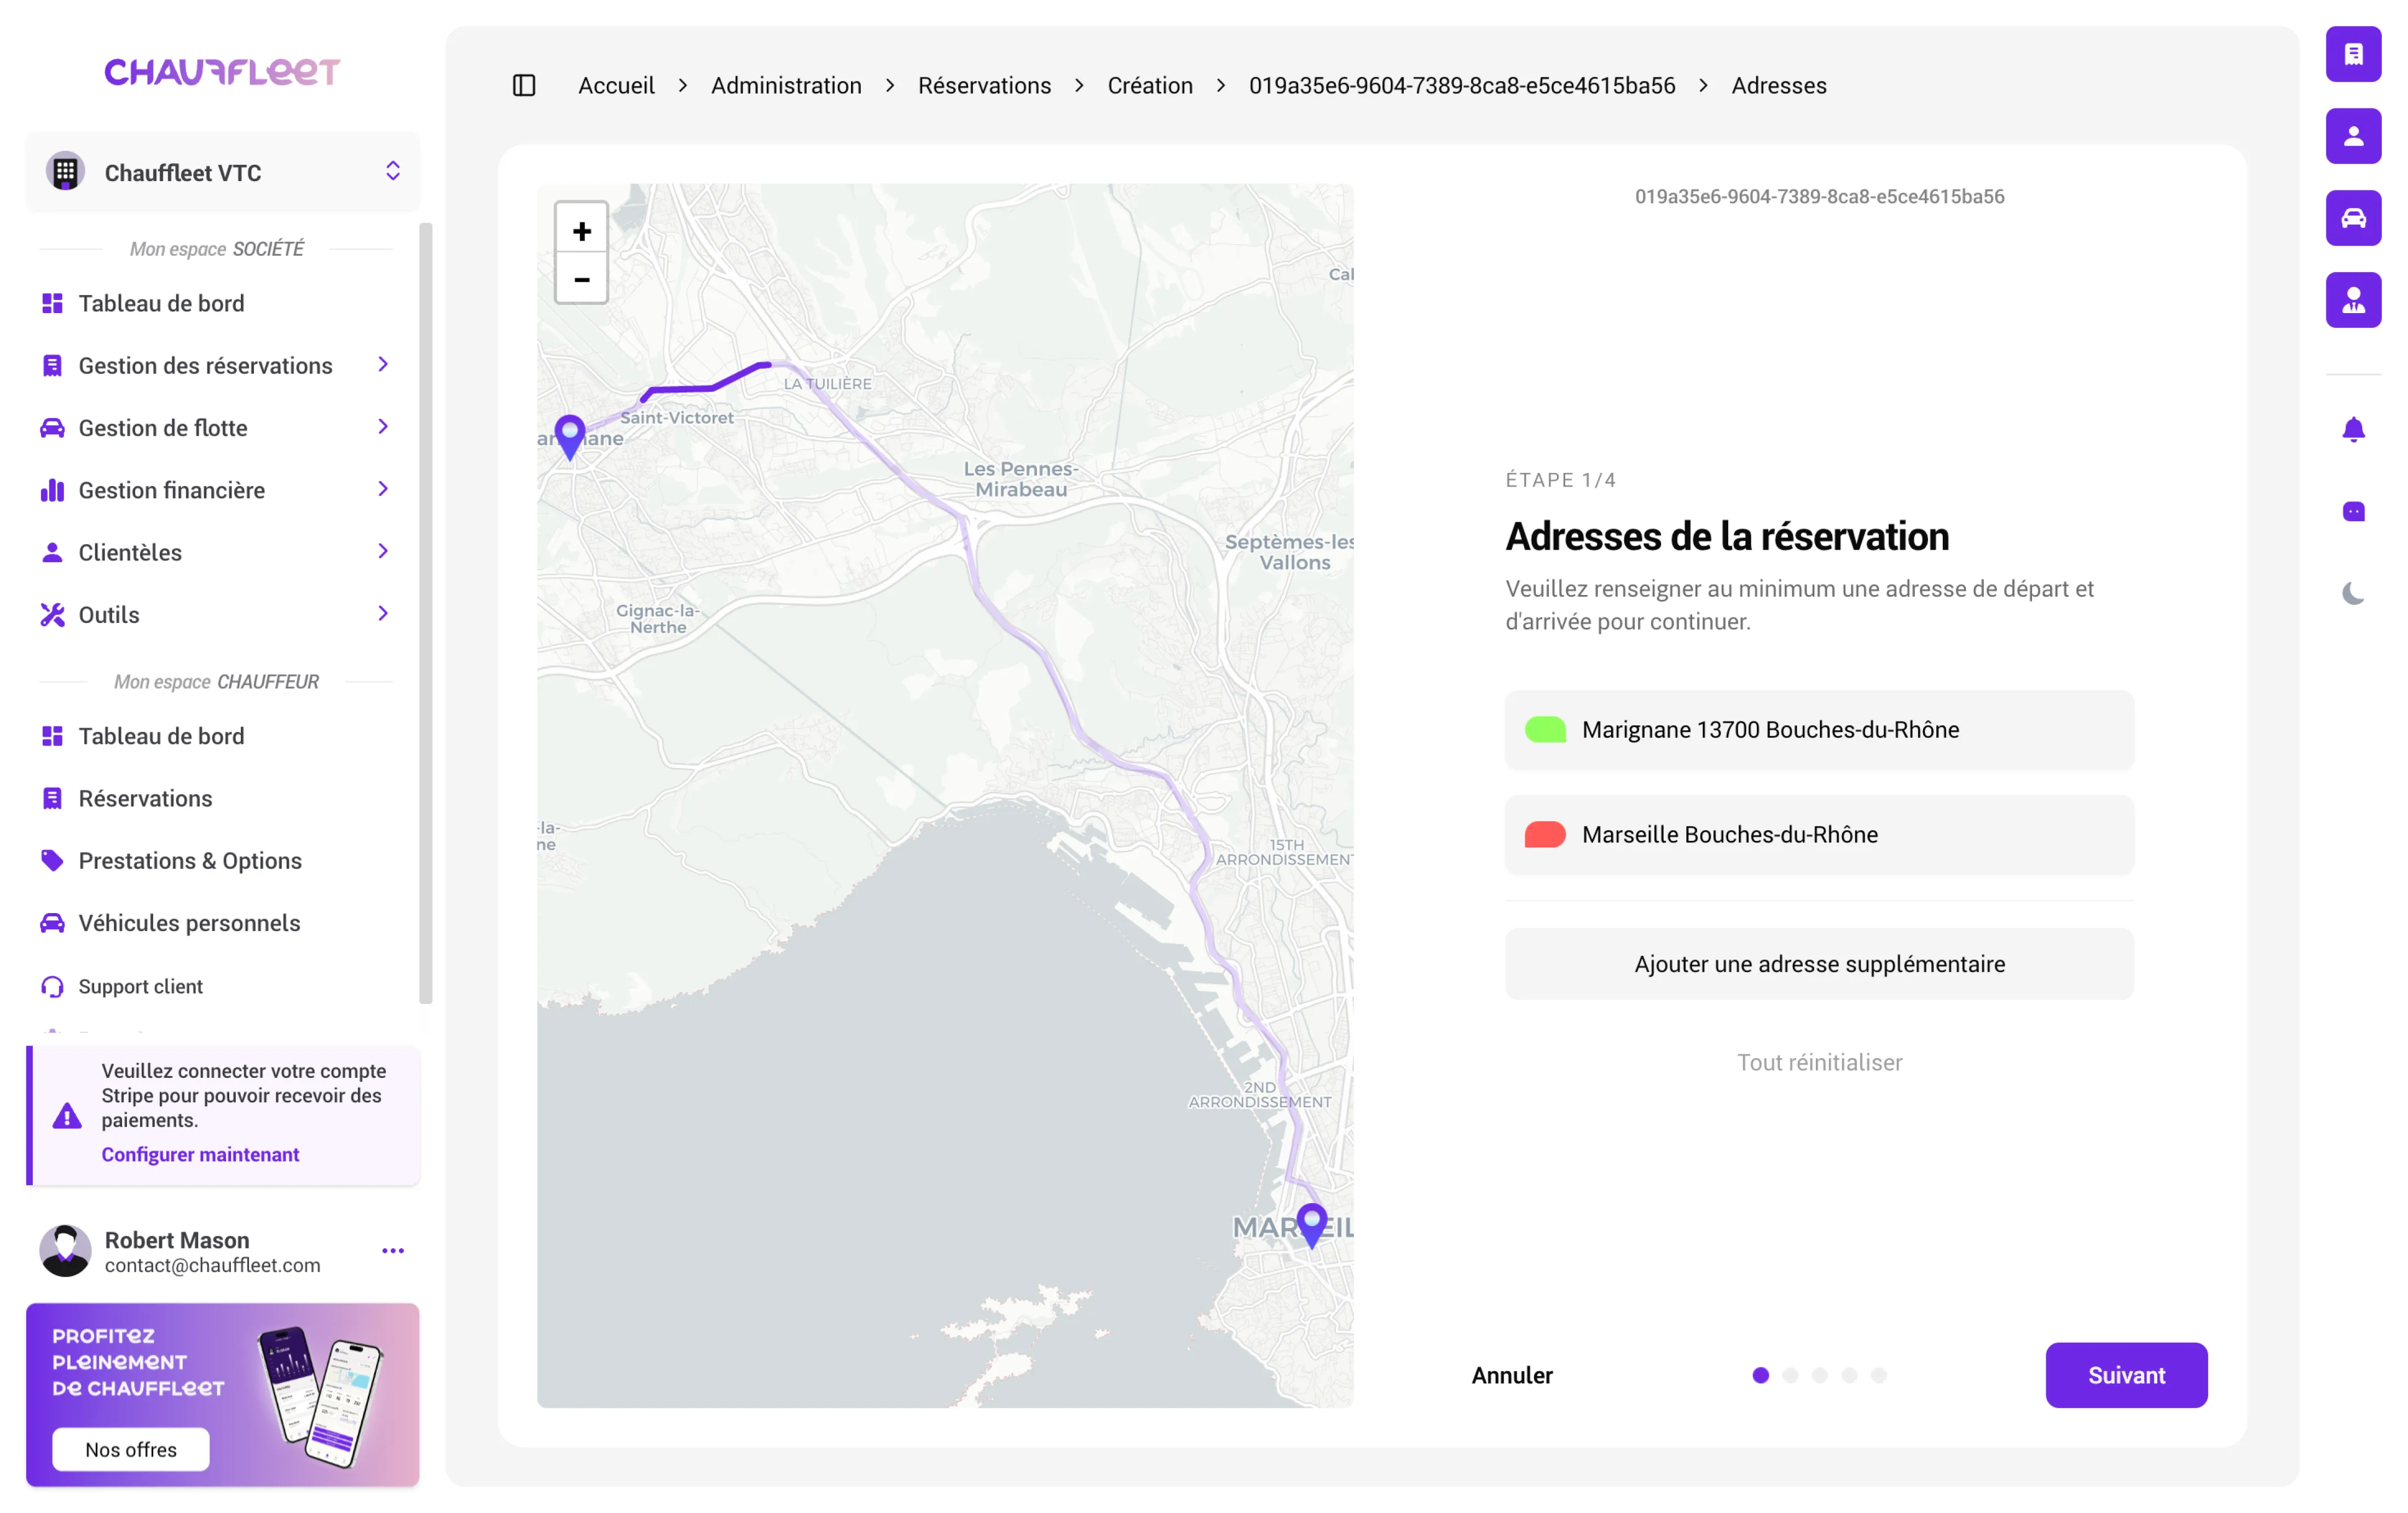Open Robert Mason's three-dot menu

pos(393,1251)
